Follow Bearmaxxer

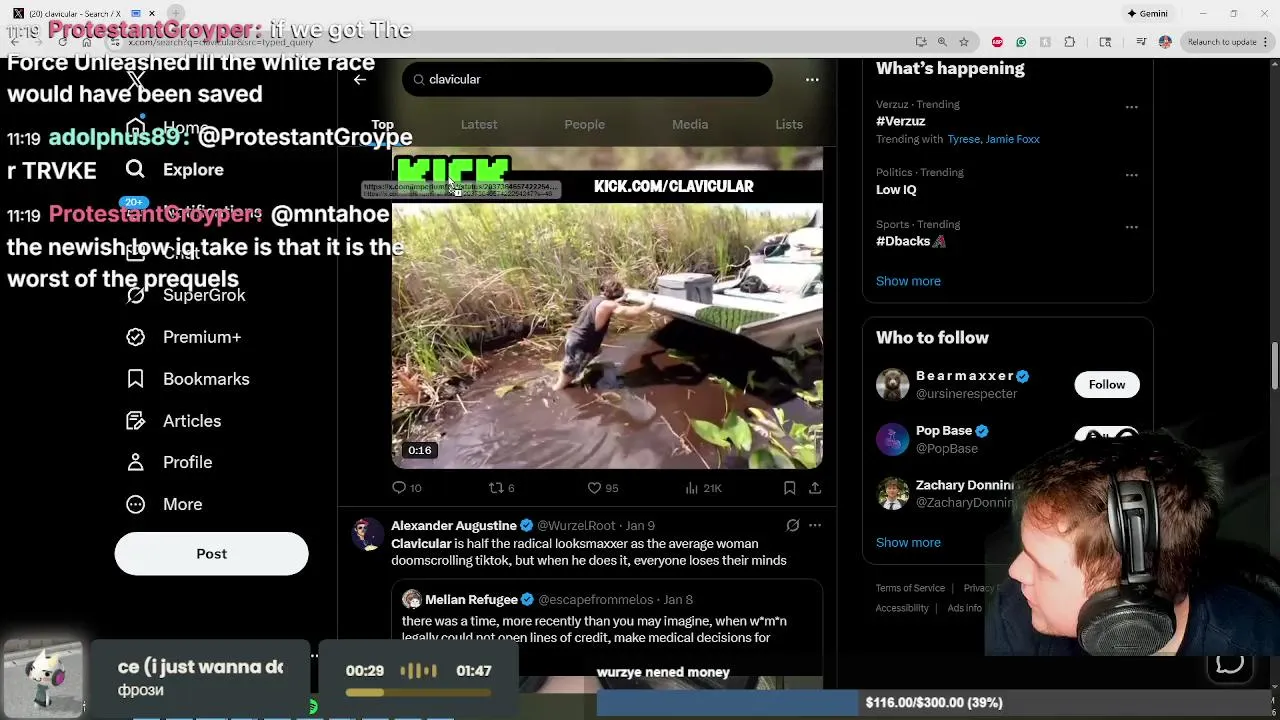pos(1106,384)
